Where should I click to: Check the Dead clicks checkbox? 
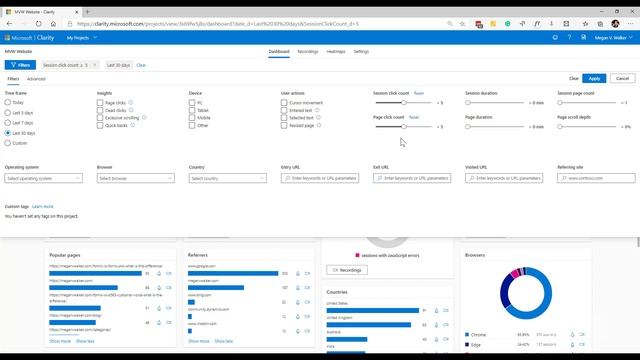(x=100, y=110)
